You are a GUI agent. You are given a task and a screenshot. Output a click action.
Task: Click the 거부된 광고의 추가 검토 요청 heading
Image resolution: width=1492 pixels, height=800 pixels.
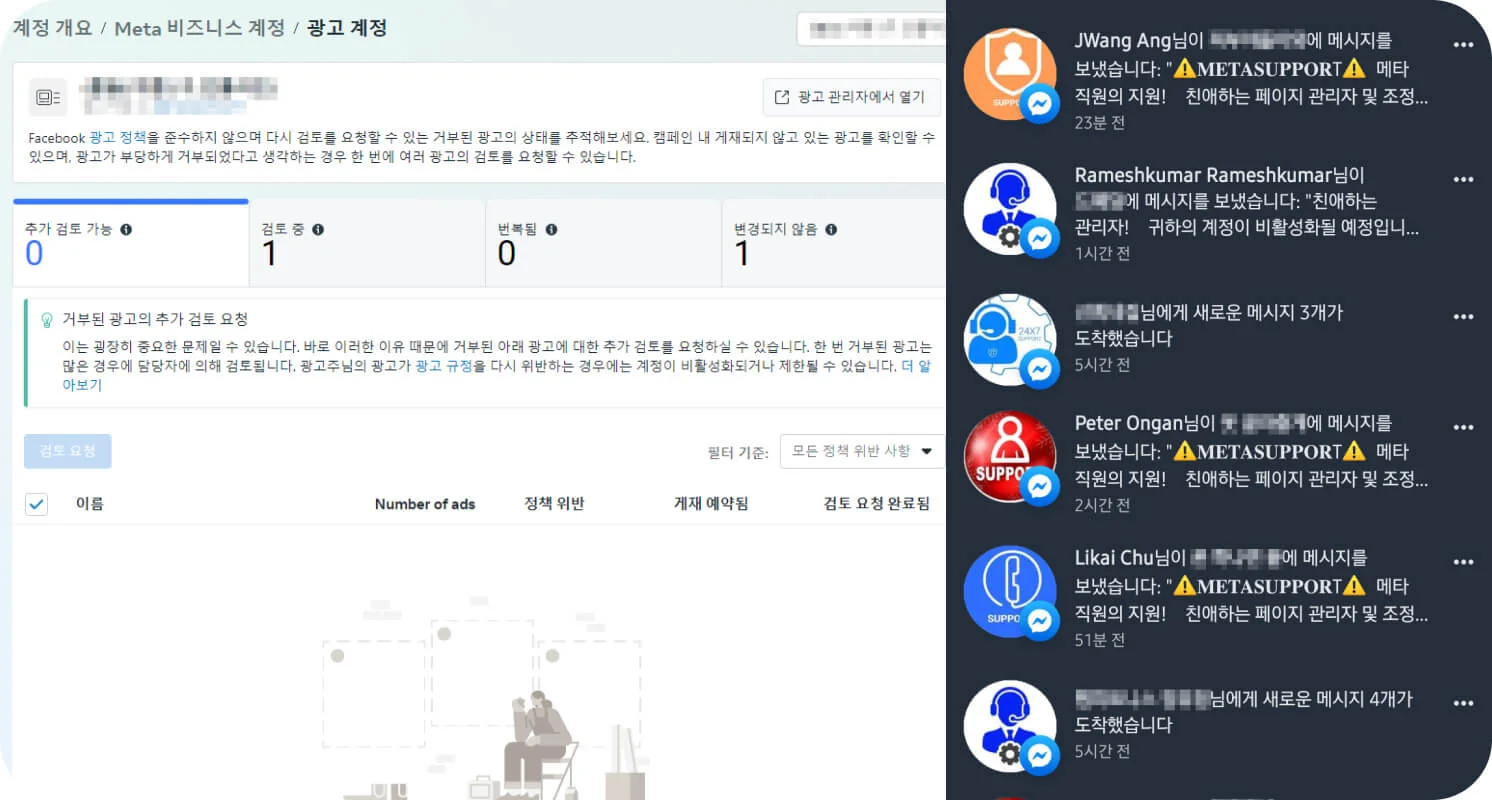[x=155, y=320]
